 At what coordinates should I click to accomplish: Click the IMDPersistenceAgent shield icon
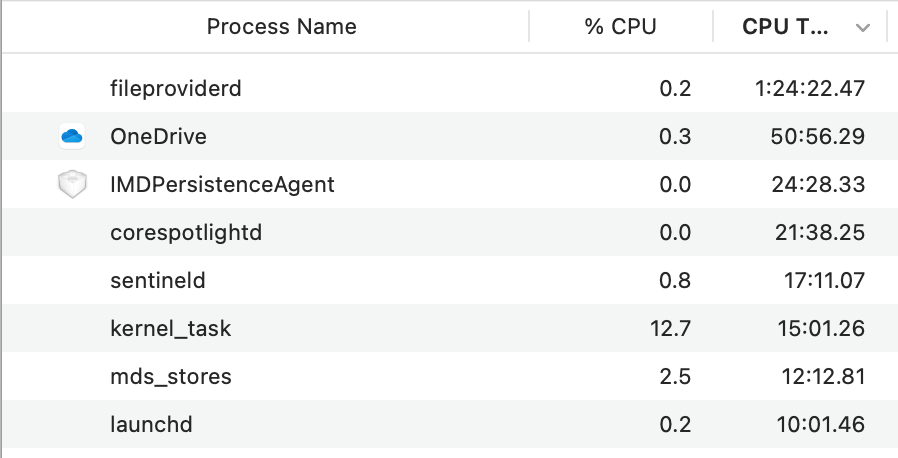pyautogui.click(x=72, y=184)
